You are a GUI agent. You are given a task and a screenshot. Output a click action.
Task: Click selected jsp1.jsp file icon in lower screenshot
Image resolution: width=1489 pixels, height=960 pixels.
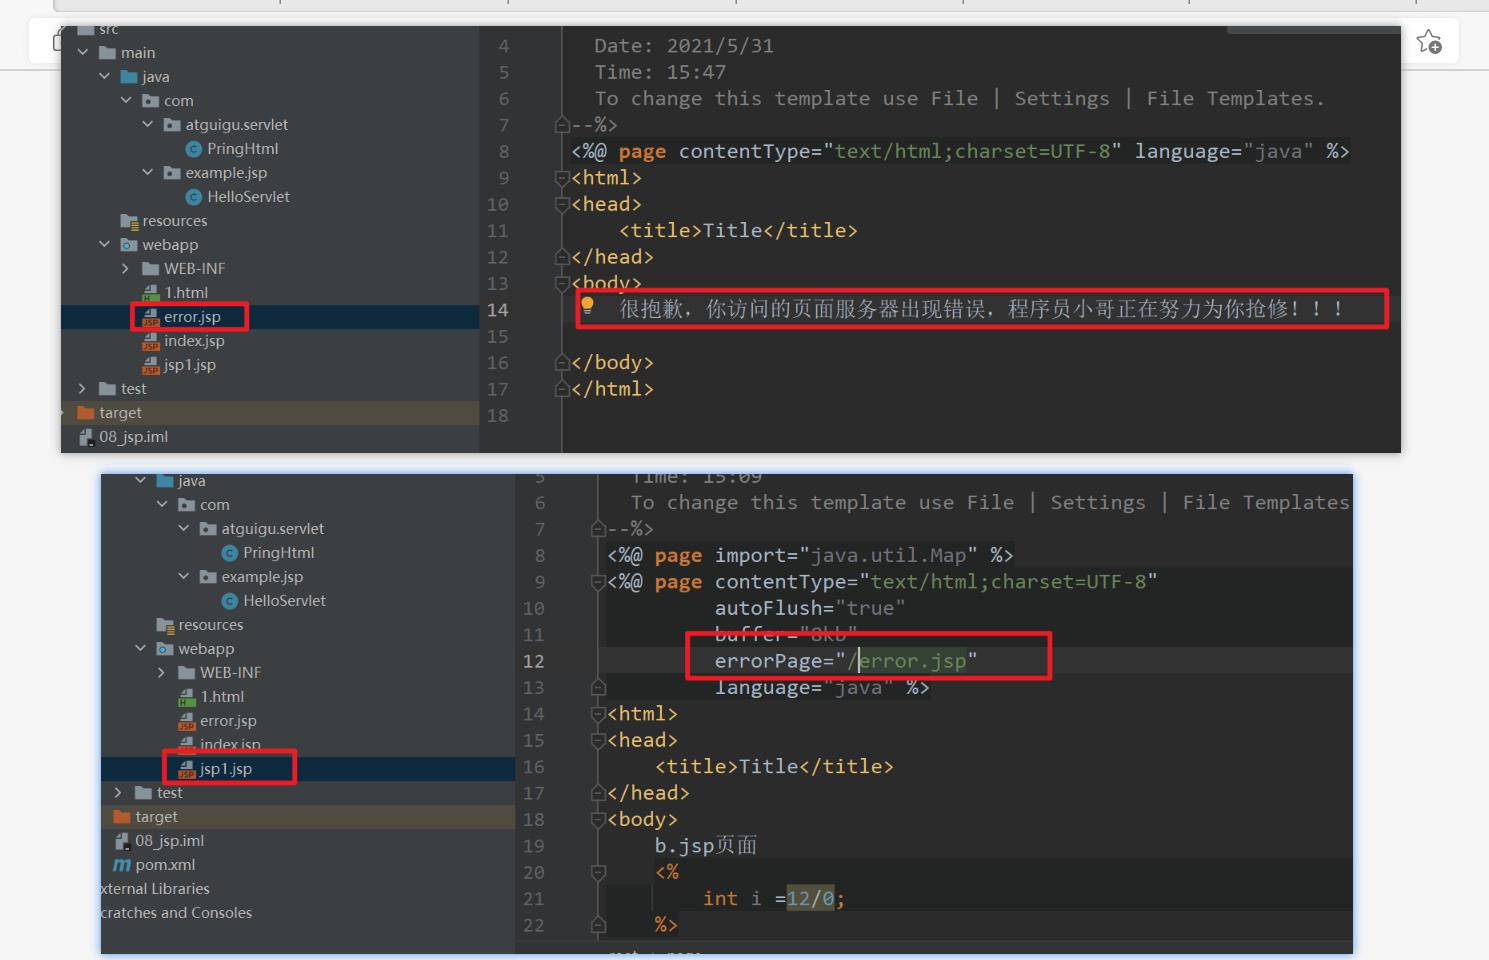[x=187, y=769]
